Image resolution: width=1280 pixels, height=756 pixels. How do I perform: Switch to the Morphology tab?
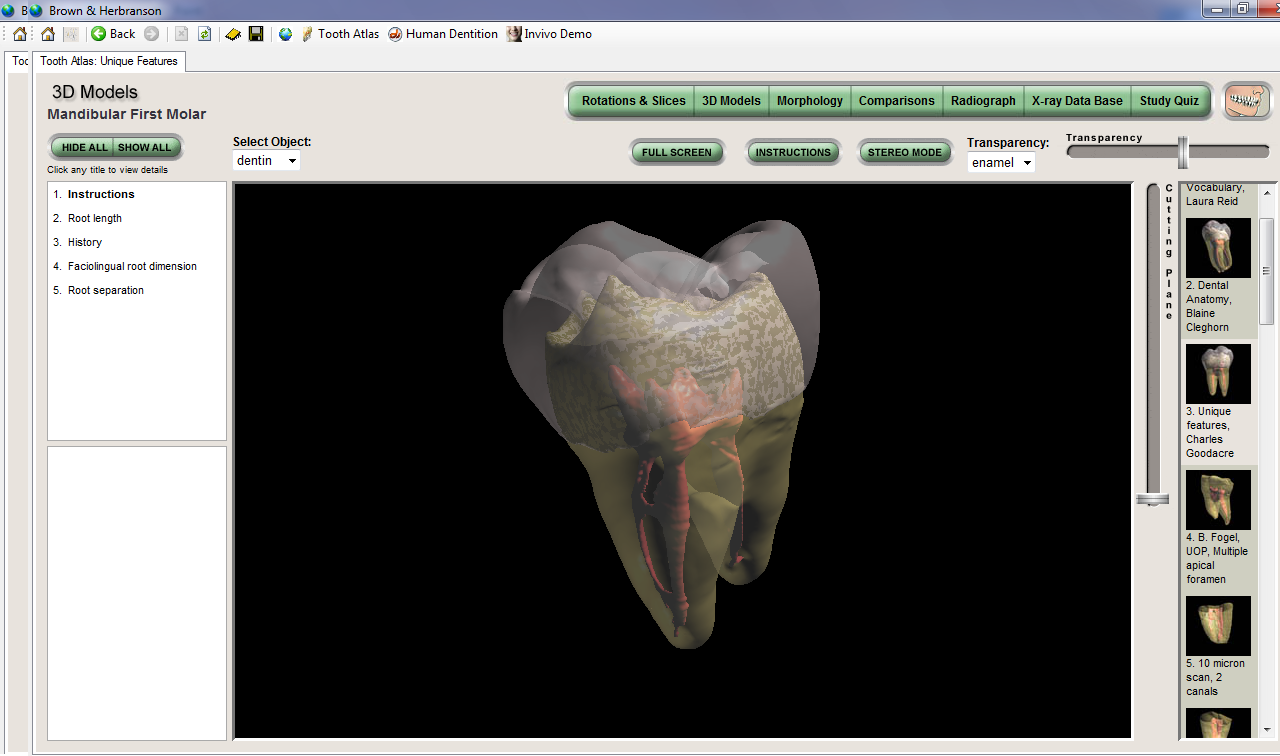pyautogui.click(x=809, y=101)
